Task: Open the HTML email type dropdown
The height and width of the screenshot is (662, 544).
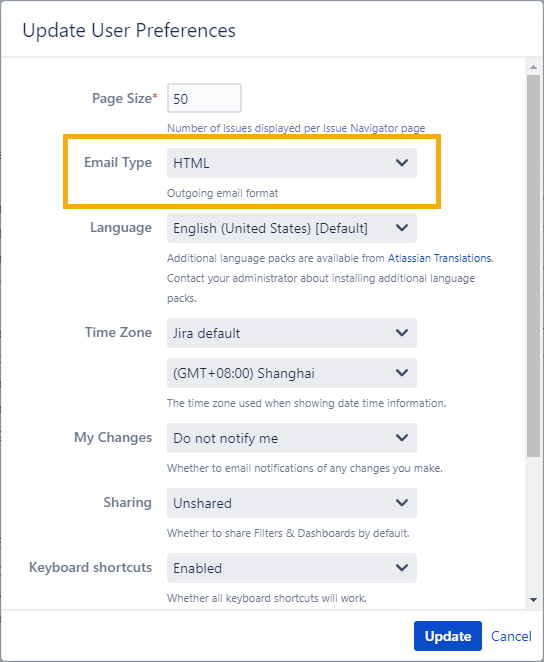Action: coord(292,163)
